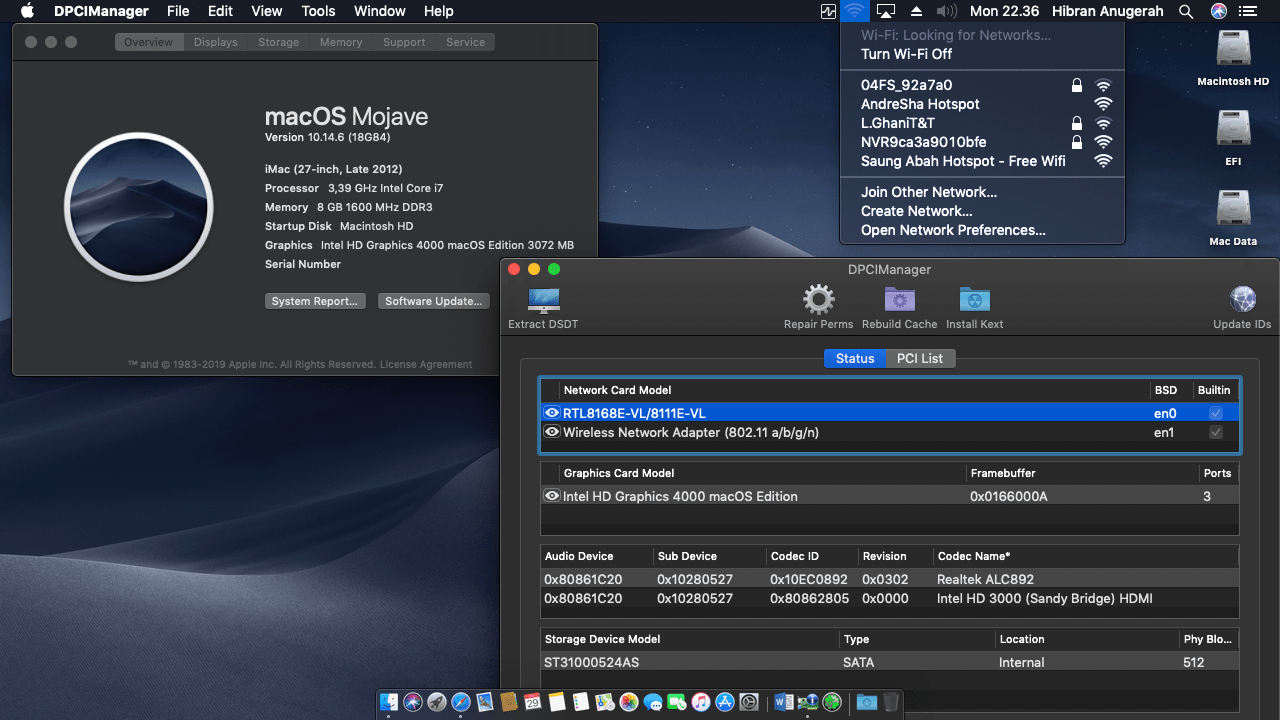Switch to Displays tab in About This Mac
Screen dimensions: 1280x720
click(216, 42)
